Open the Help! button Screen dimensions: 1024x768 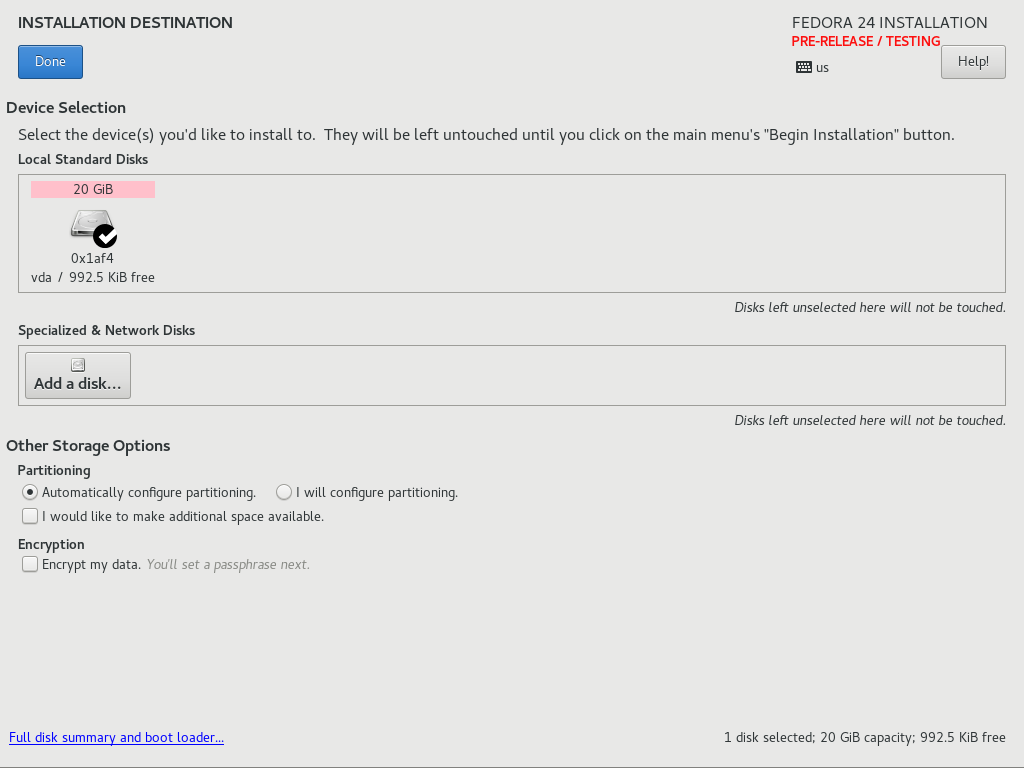click(973, 61)
